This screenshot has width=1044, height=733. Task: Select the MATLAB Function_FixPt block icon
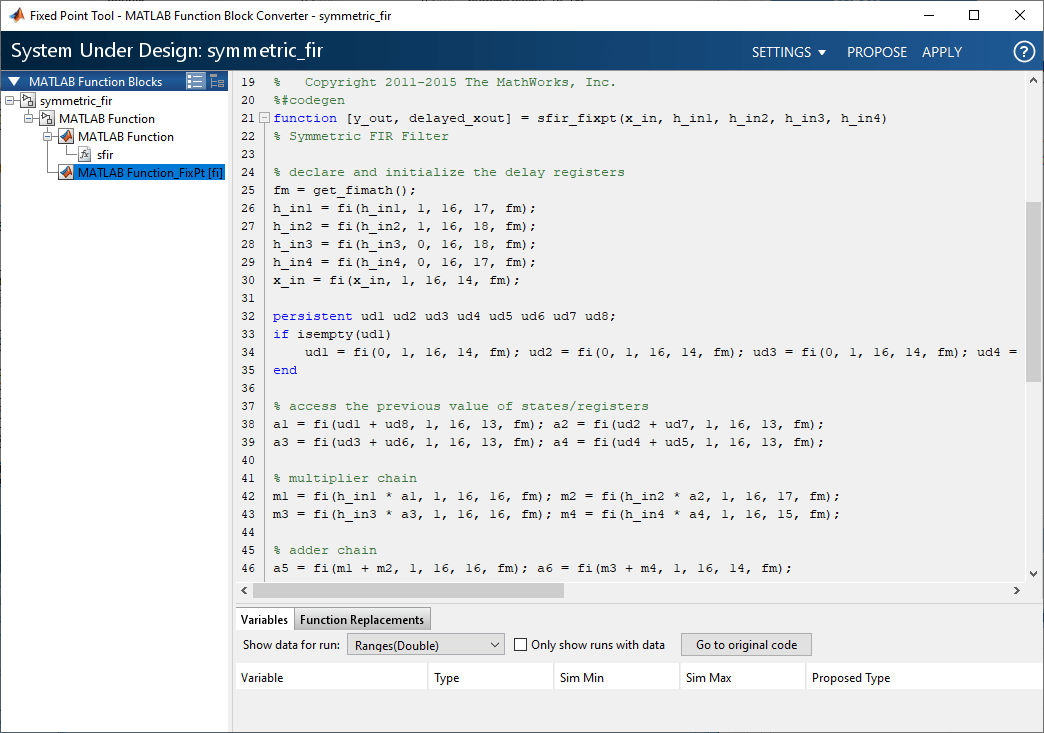(66, 173)
